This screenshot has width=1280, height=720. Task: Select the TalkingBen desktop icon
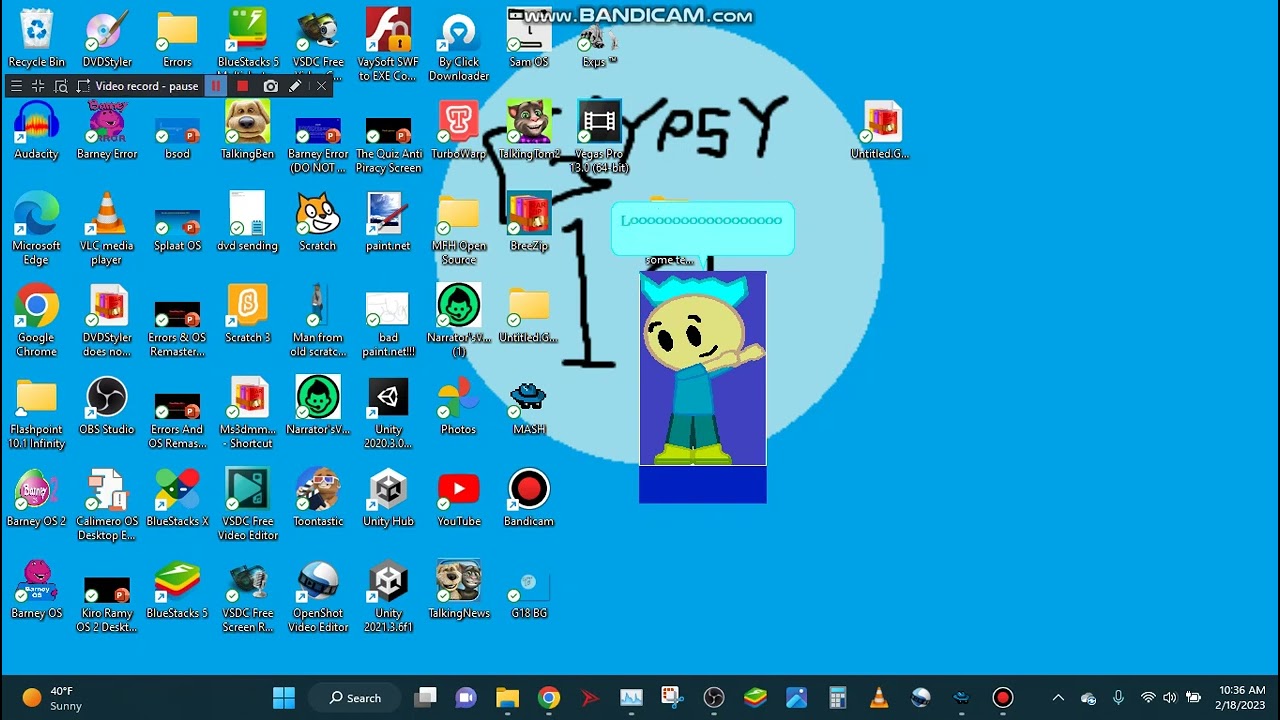click(x=248, y=130)
